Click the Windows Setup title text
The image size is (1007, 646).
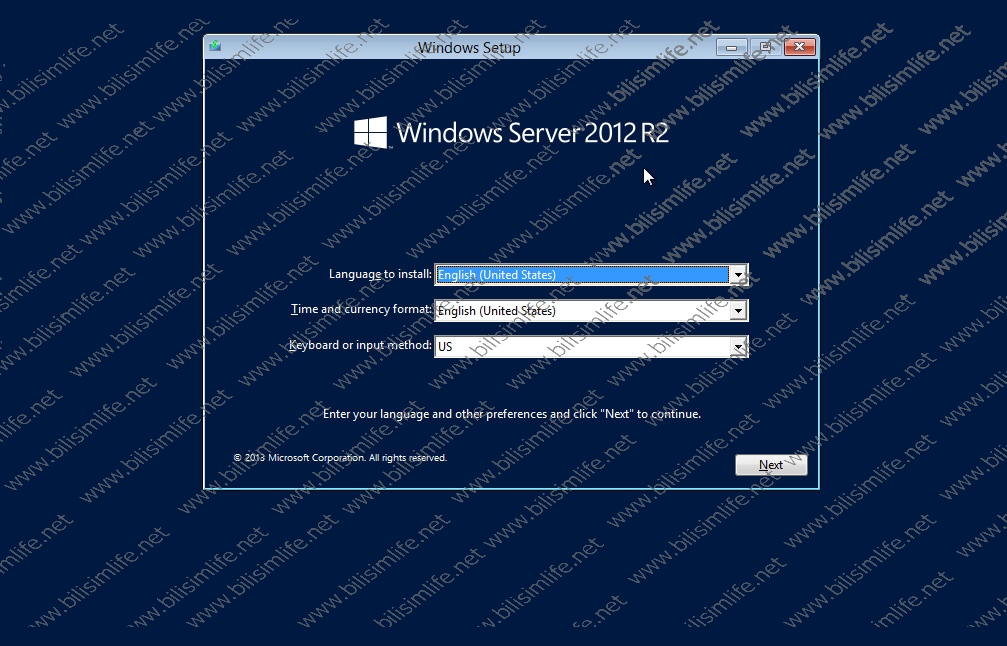coord(469,48)
